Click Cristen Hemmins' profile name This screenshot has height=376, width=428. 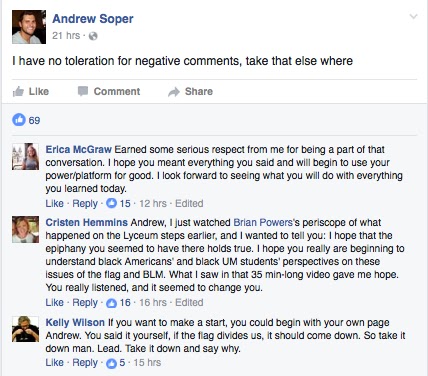(87, 222)
